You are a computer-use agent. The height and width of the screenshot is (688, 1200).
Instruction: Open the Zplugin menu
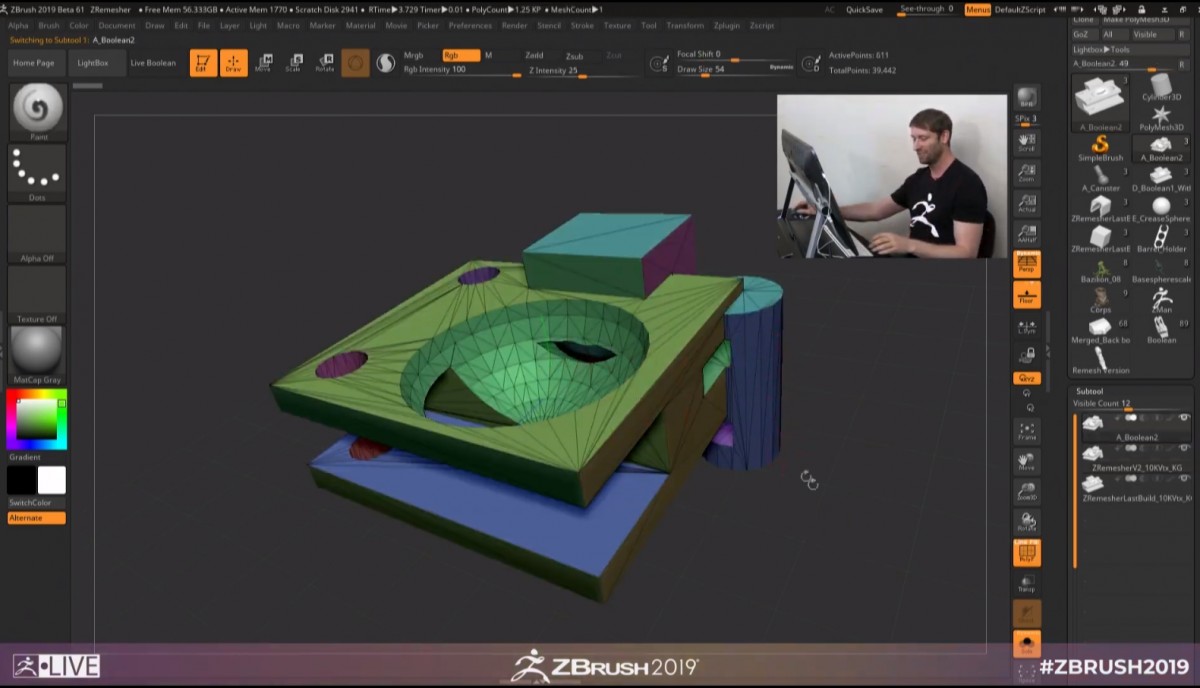click(x=725, y=25)
